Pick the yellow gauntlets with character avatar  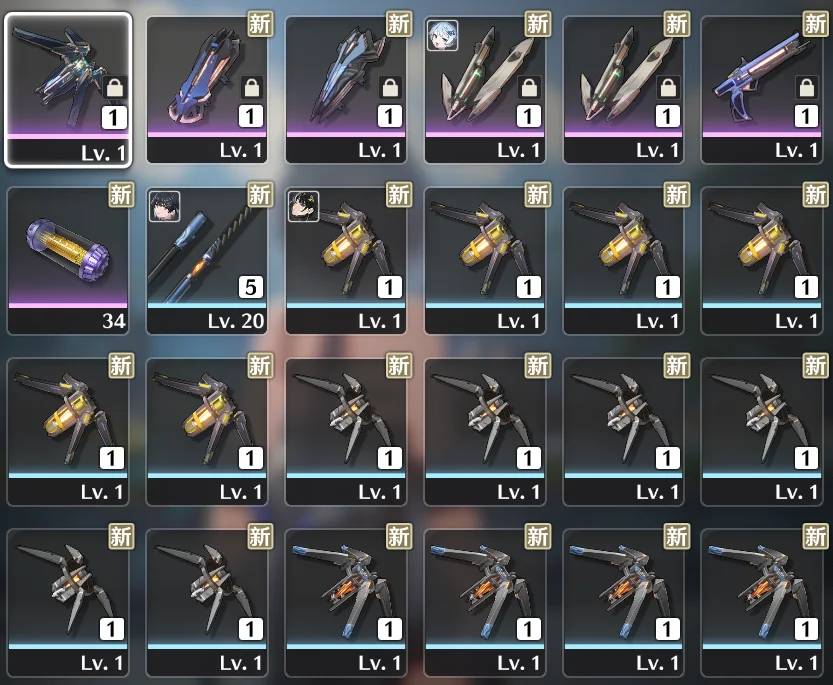pos(346,260)
